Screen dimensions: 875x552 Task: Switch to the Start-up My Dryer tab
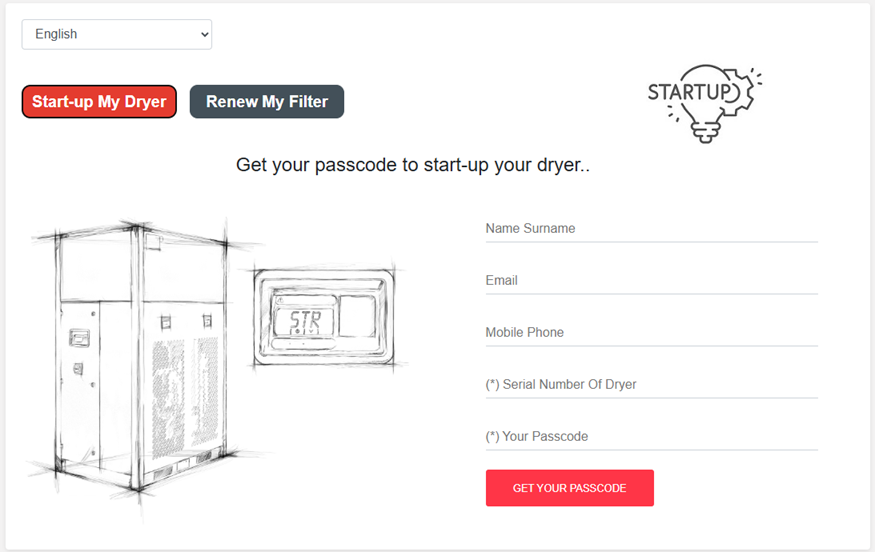(x=99, y=102)
